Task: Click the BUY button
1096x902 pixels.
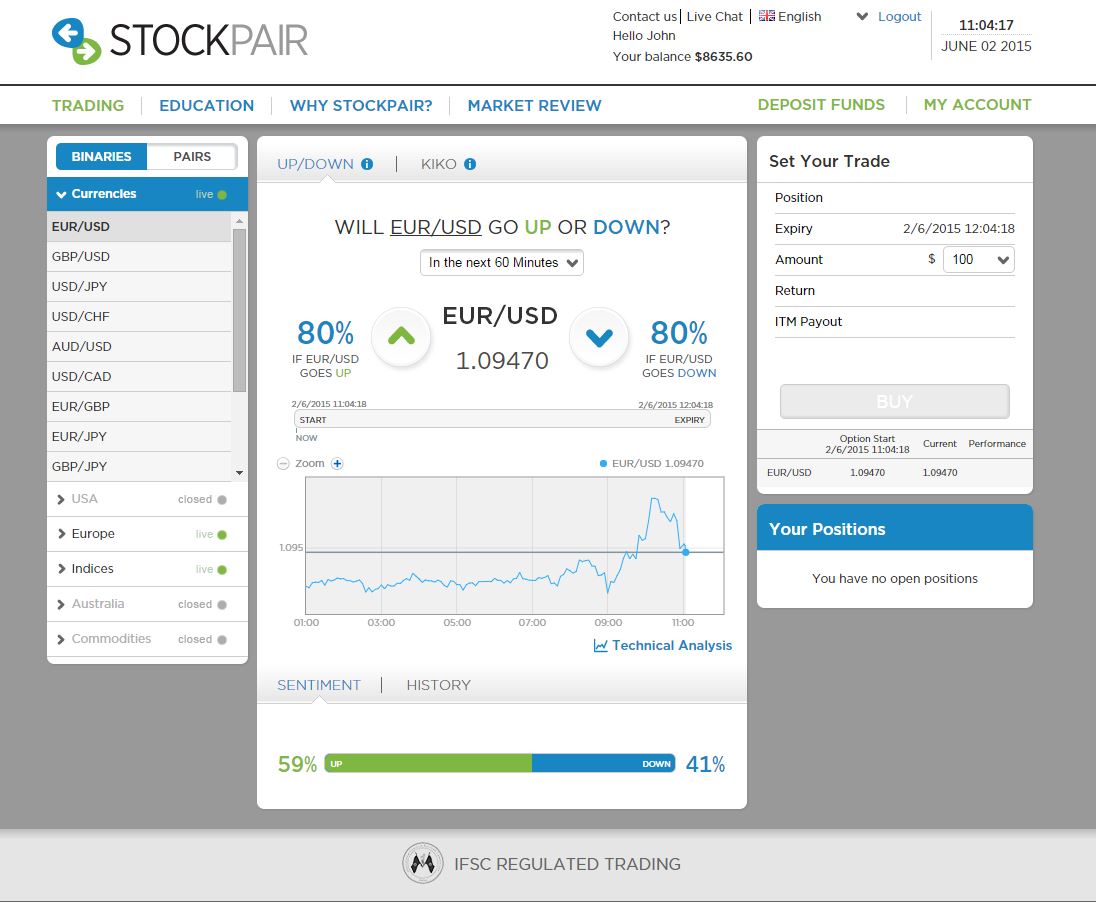Action: coord(895,401)
